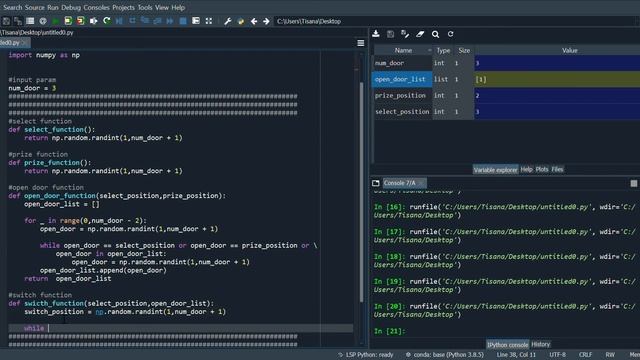The width and height of the screenshot is (640, 360).
Task: Click the Save file icon in toolbar
Action: 6,21
